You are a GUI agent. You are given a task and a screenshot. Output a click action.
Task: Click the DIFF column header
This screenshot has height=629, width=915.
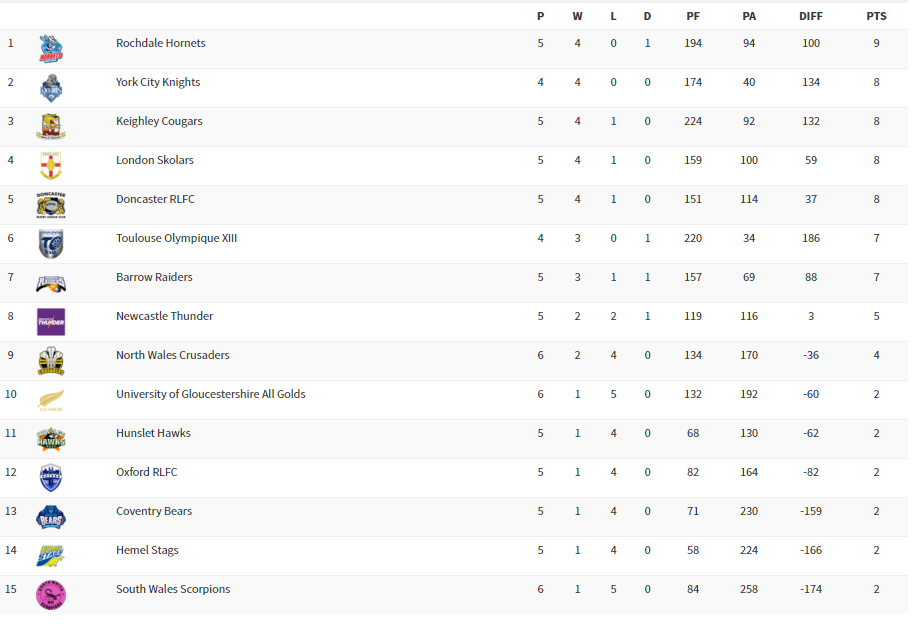click(810, 16)
